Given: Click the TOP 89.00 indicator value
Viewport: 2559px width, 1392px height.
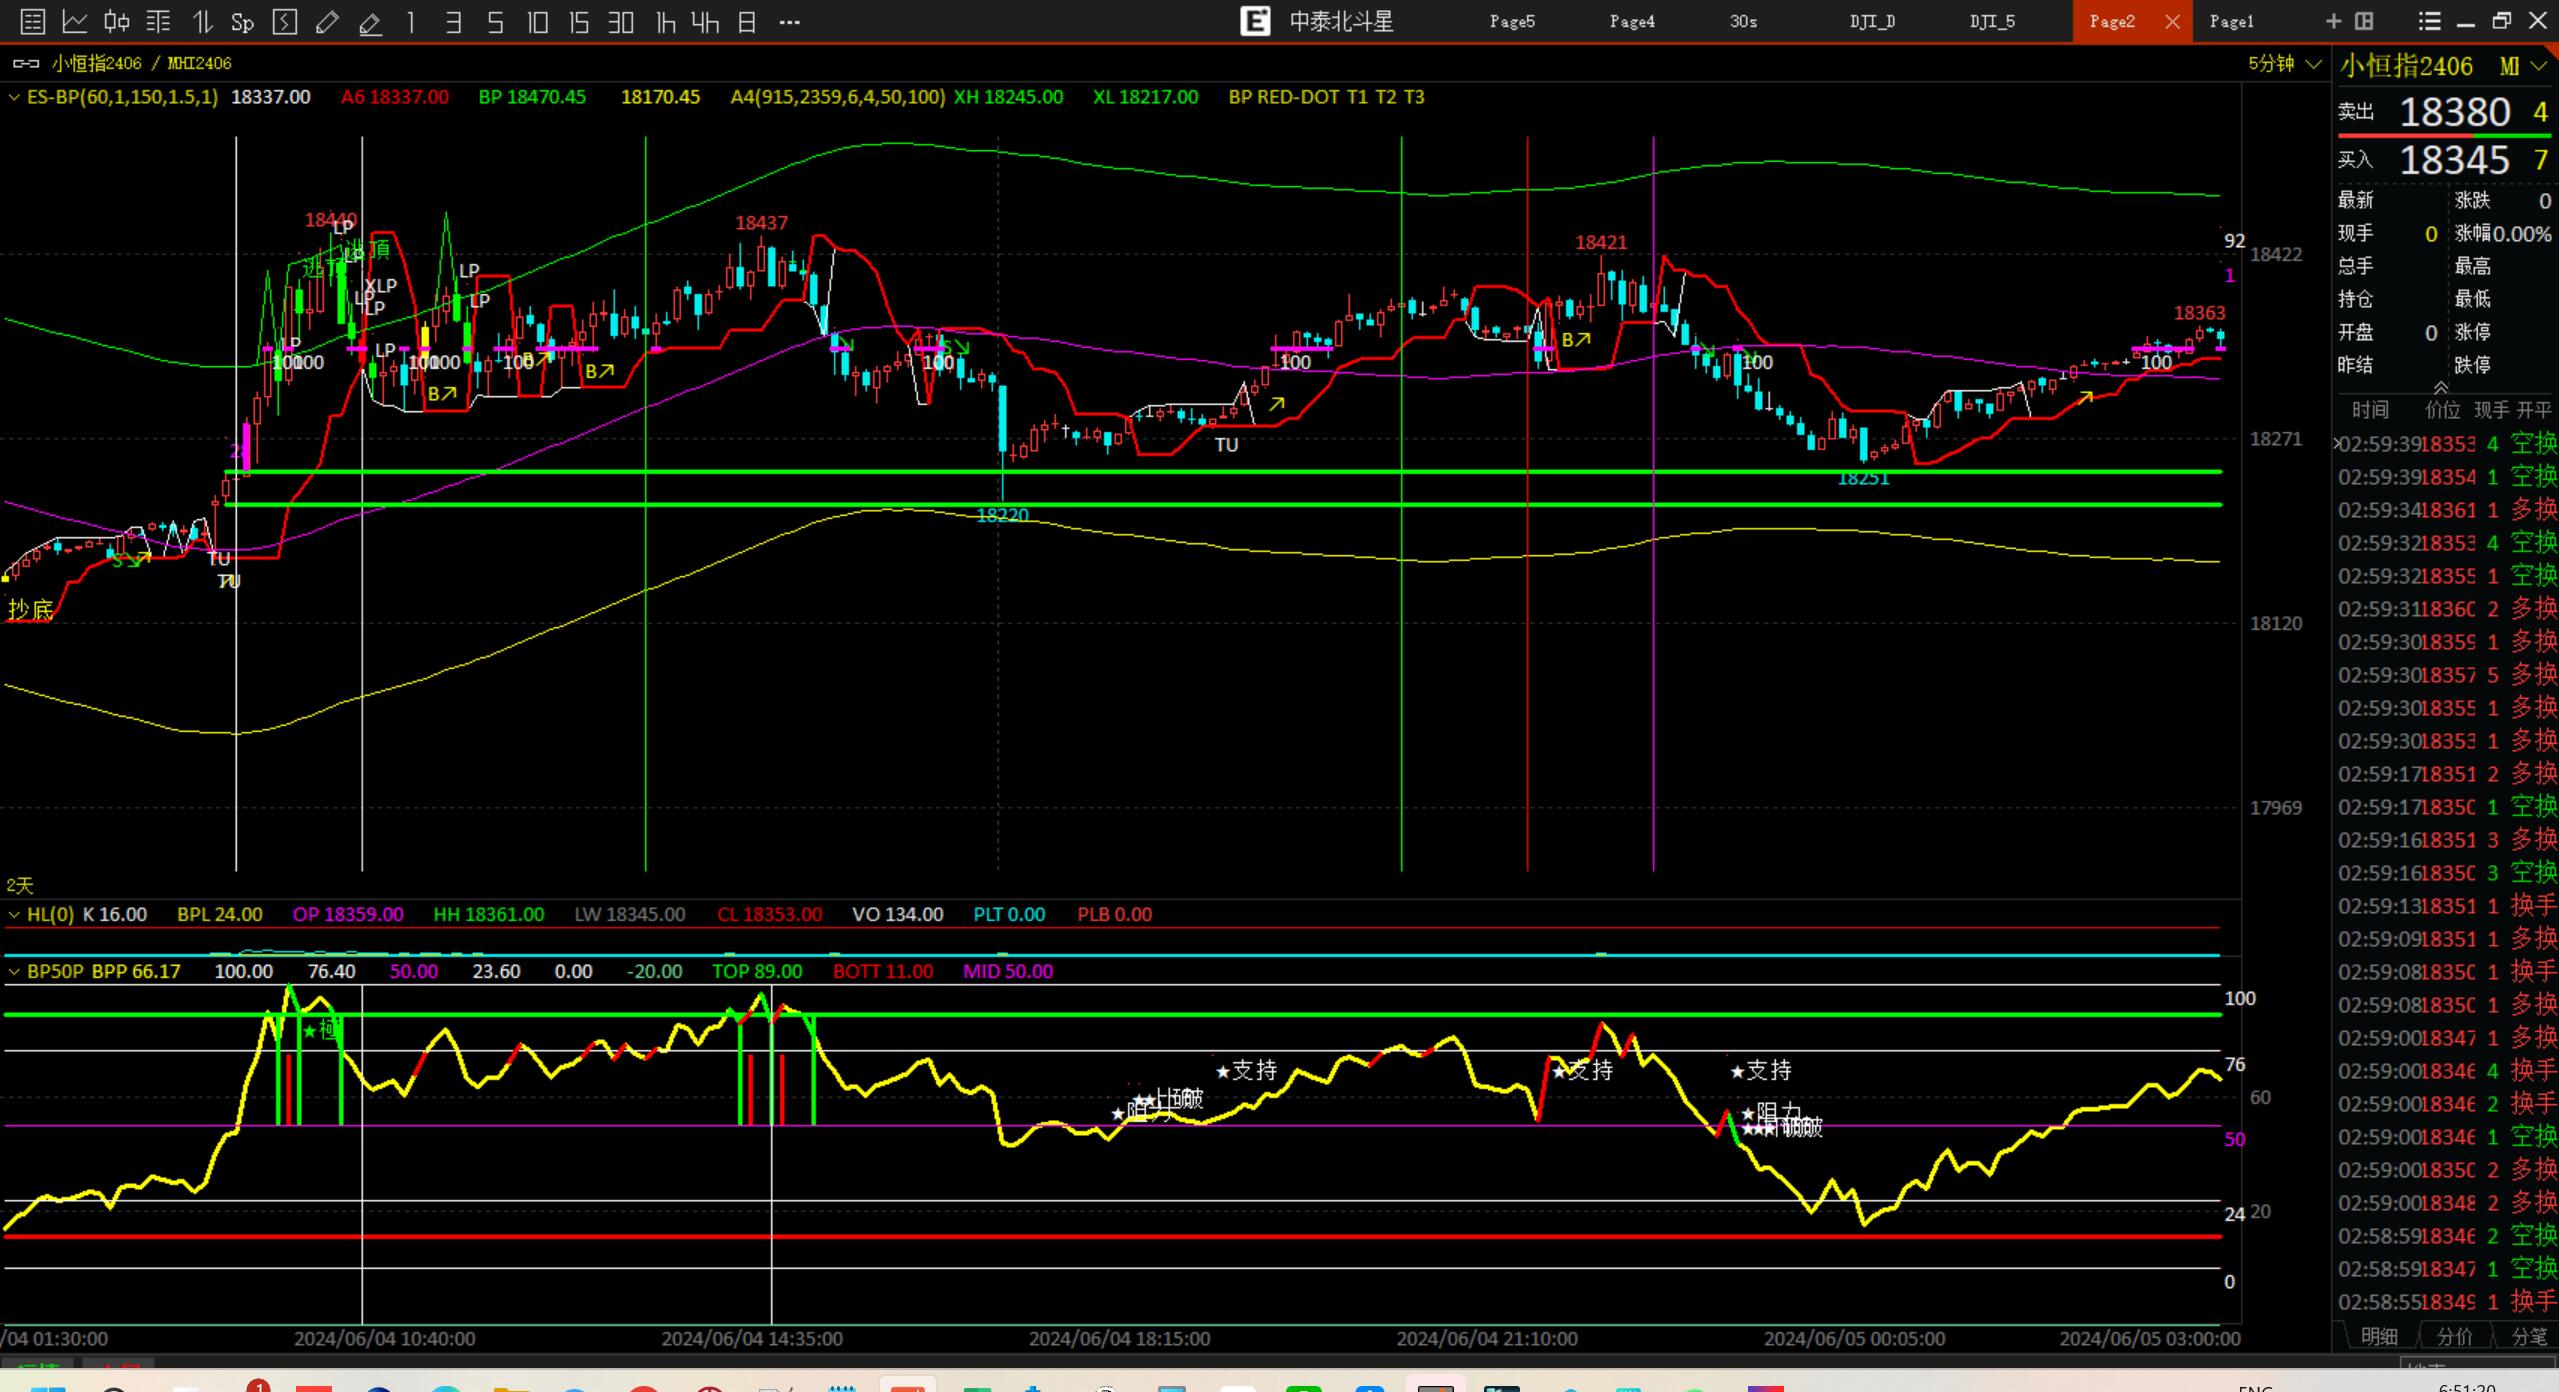Looking at the screenshot, I should (x=757, y=971).
